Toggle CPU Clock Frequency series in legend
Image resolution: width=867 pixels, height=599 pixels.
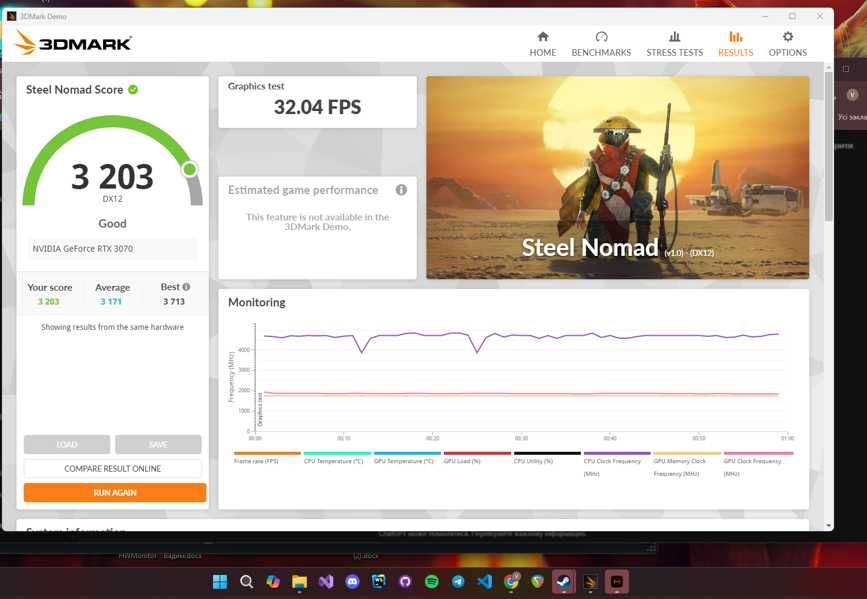[617, 464]
